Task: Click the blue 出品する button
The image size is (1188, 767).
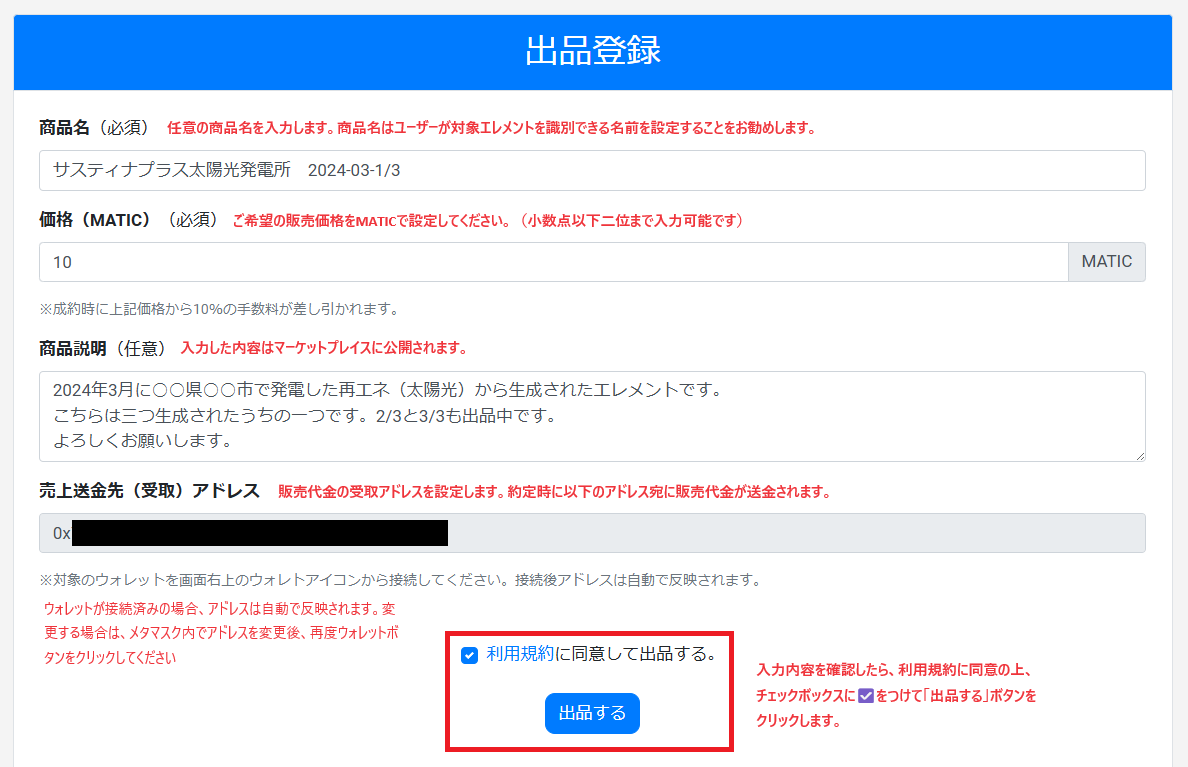Action: pos(592,713)
